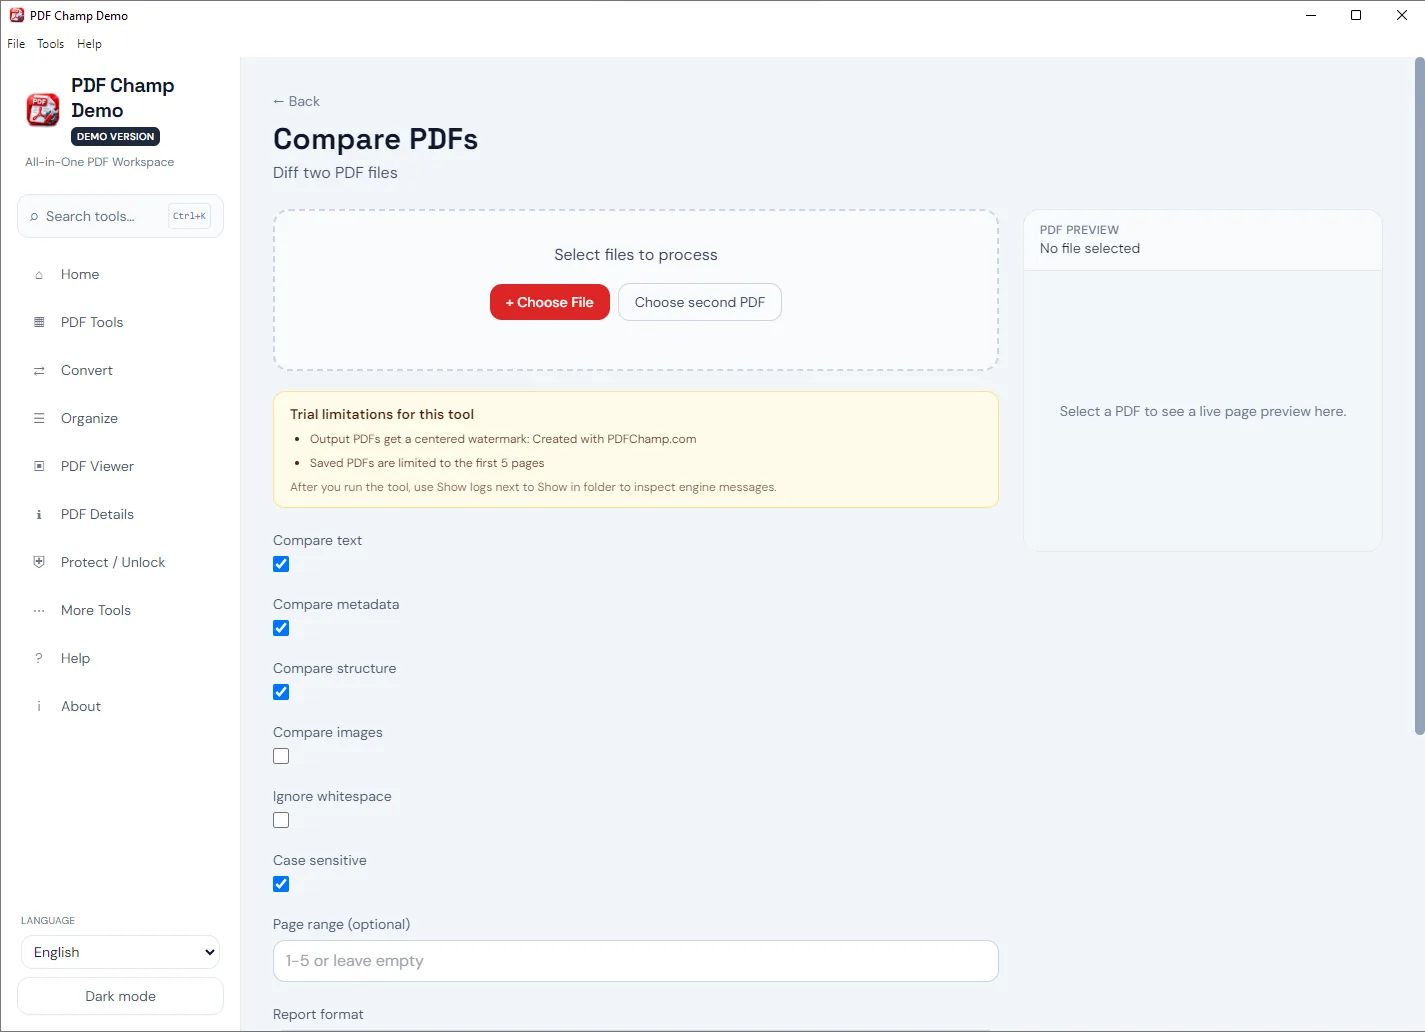Click the 'Compare PDFs' page heading
Image resolution: width=1425 pixels, height=1032 pixels.
376,139
